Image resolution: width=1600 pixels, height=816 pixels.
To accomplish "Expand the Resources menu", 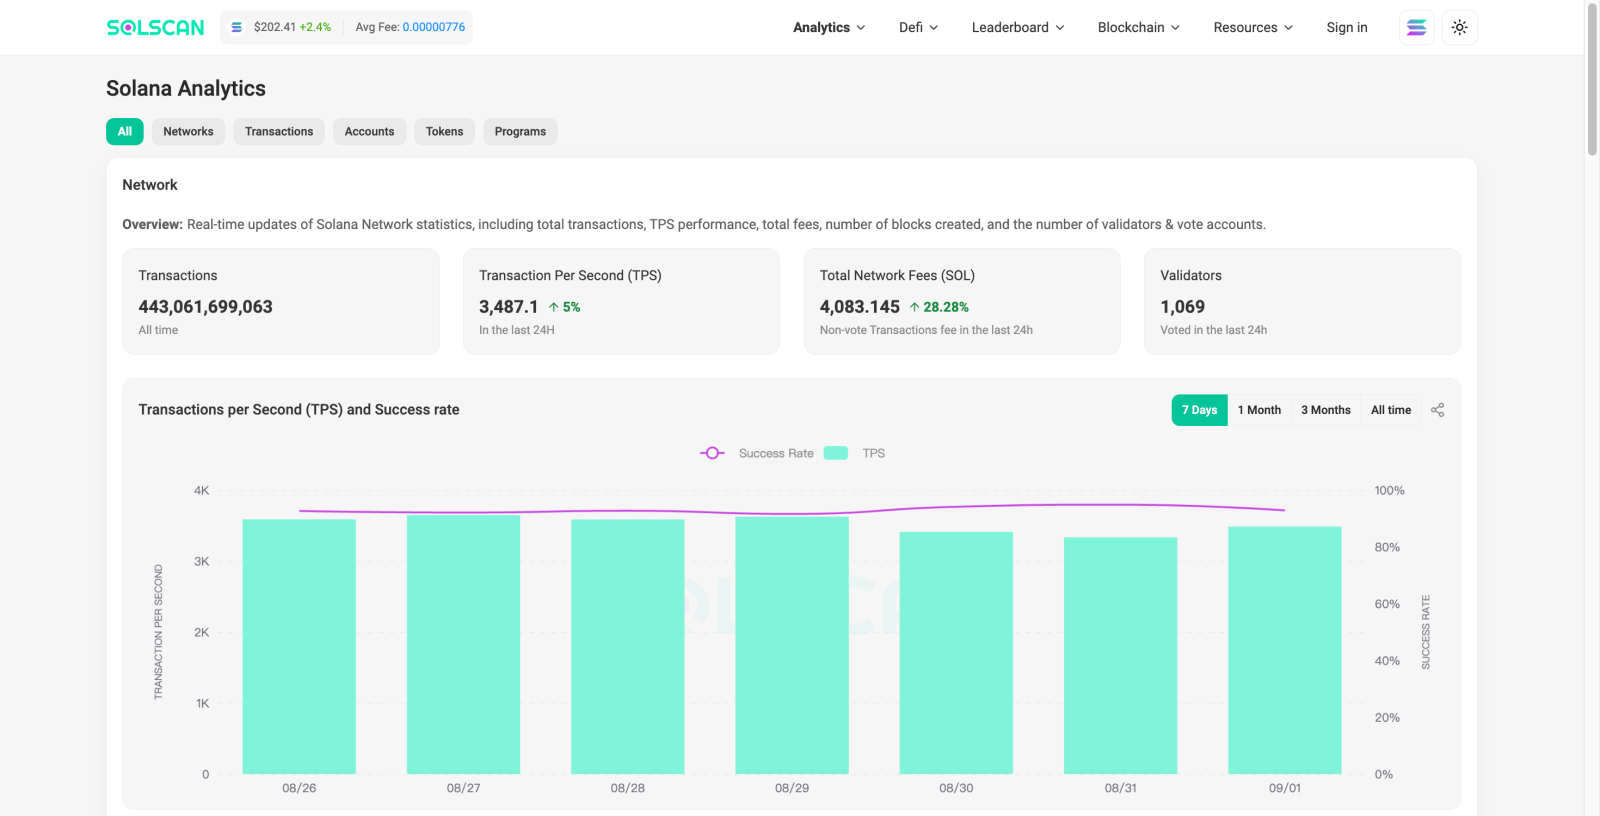I will pyautogui.click(x=1253, y=27).
